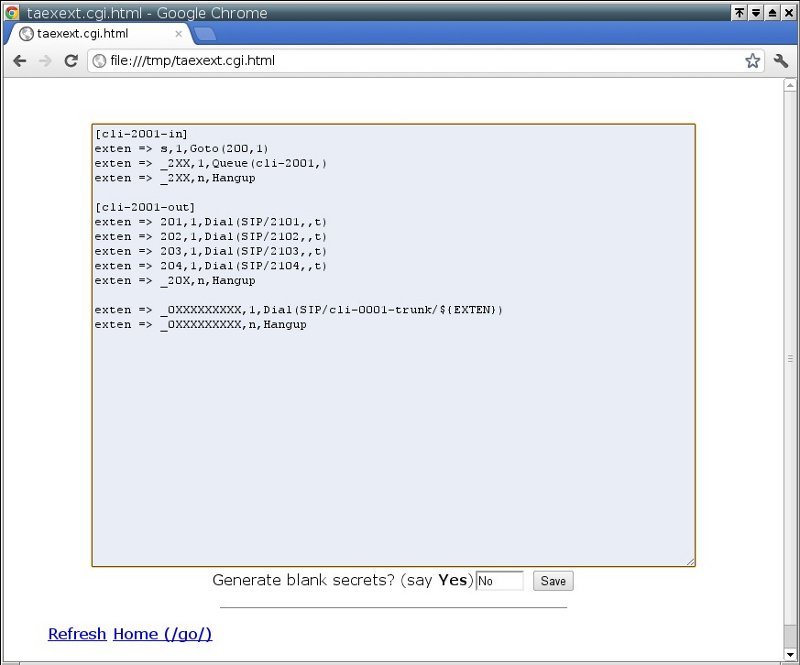
Task: Open the Chrome wrench menu
Action: [x=781, y=61]
